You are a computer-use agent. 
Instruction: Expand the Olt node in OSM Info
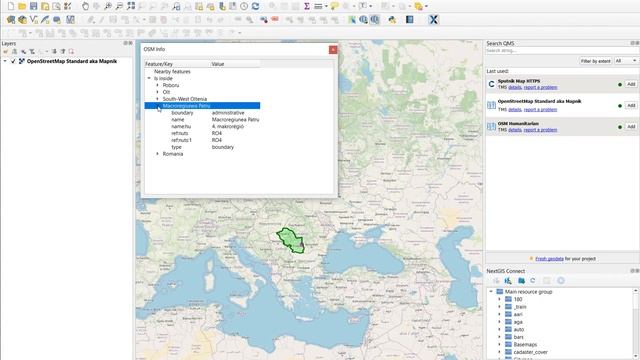[x=158, y=92]
